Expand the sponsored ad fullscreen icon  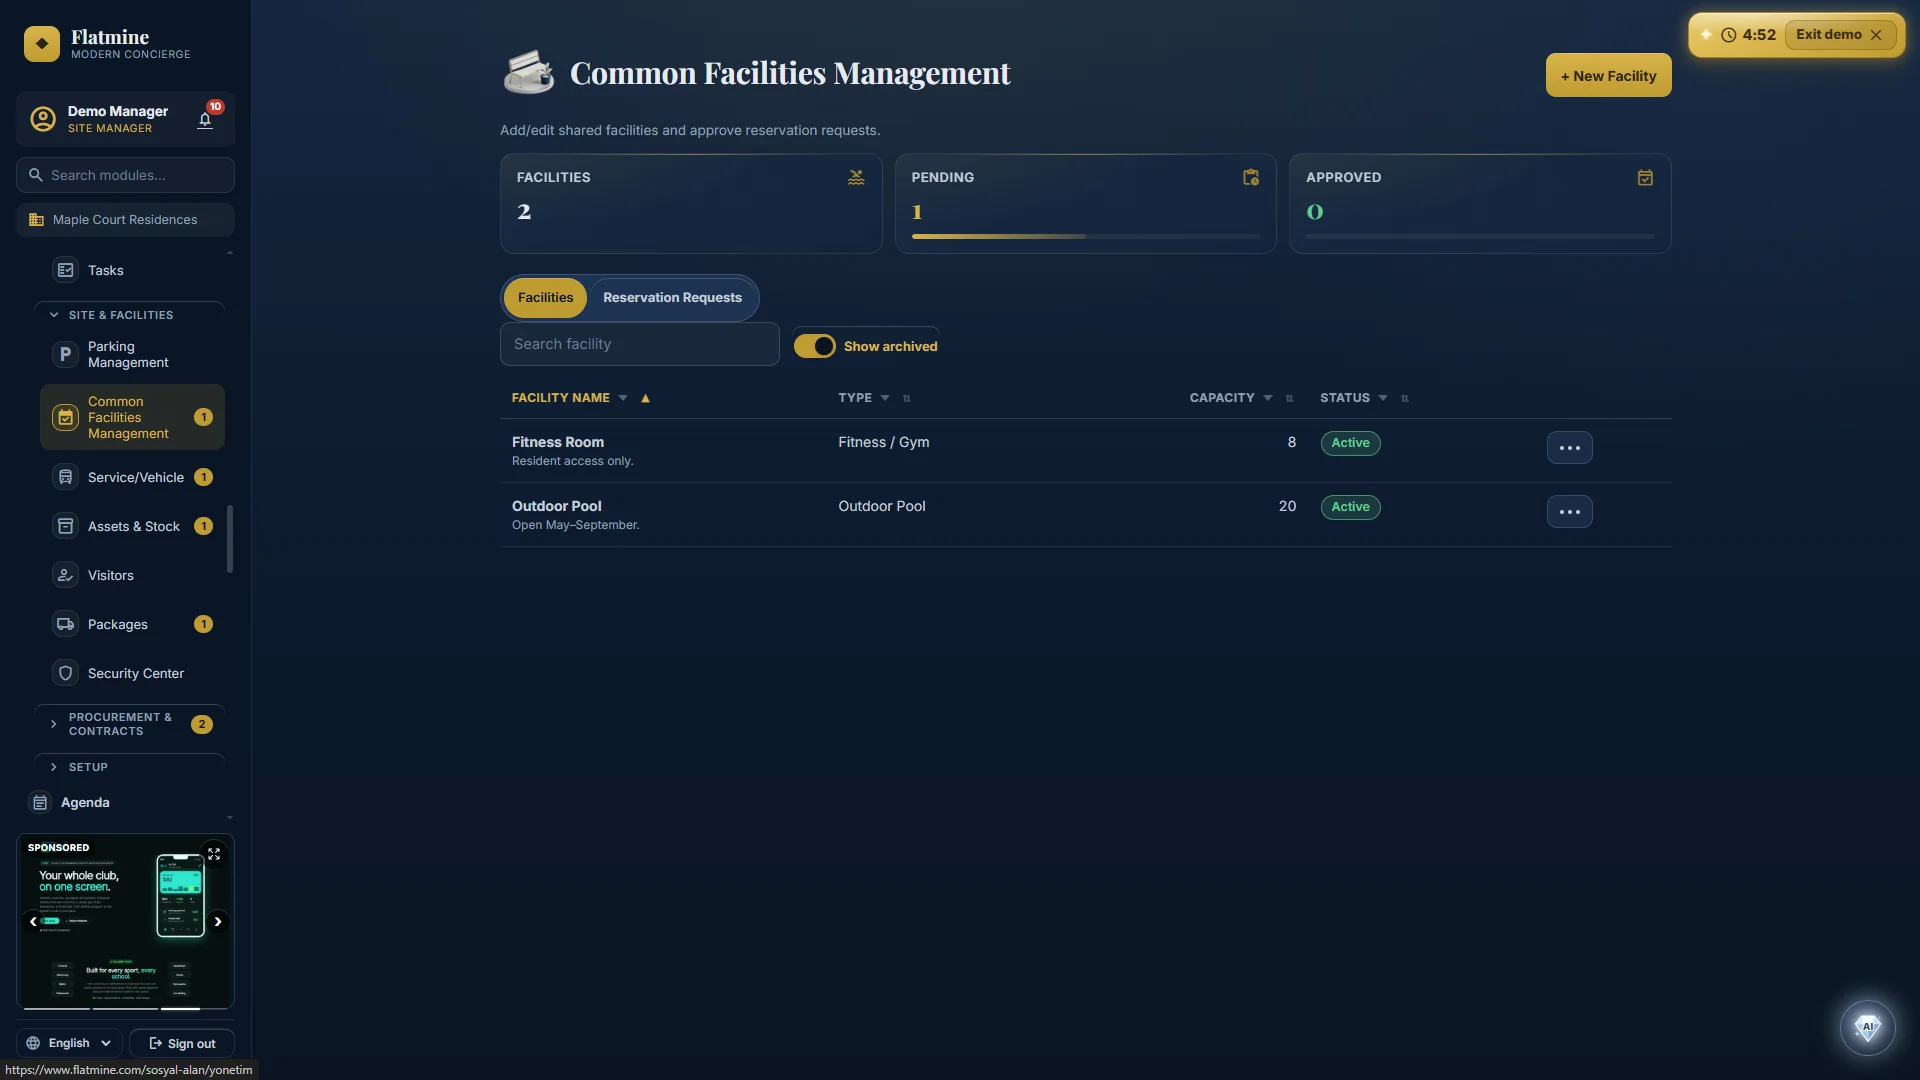click(x=214, y=854)
